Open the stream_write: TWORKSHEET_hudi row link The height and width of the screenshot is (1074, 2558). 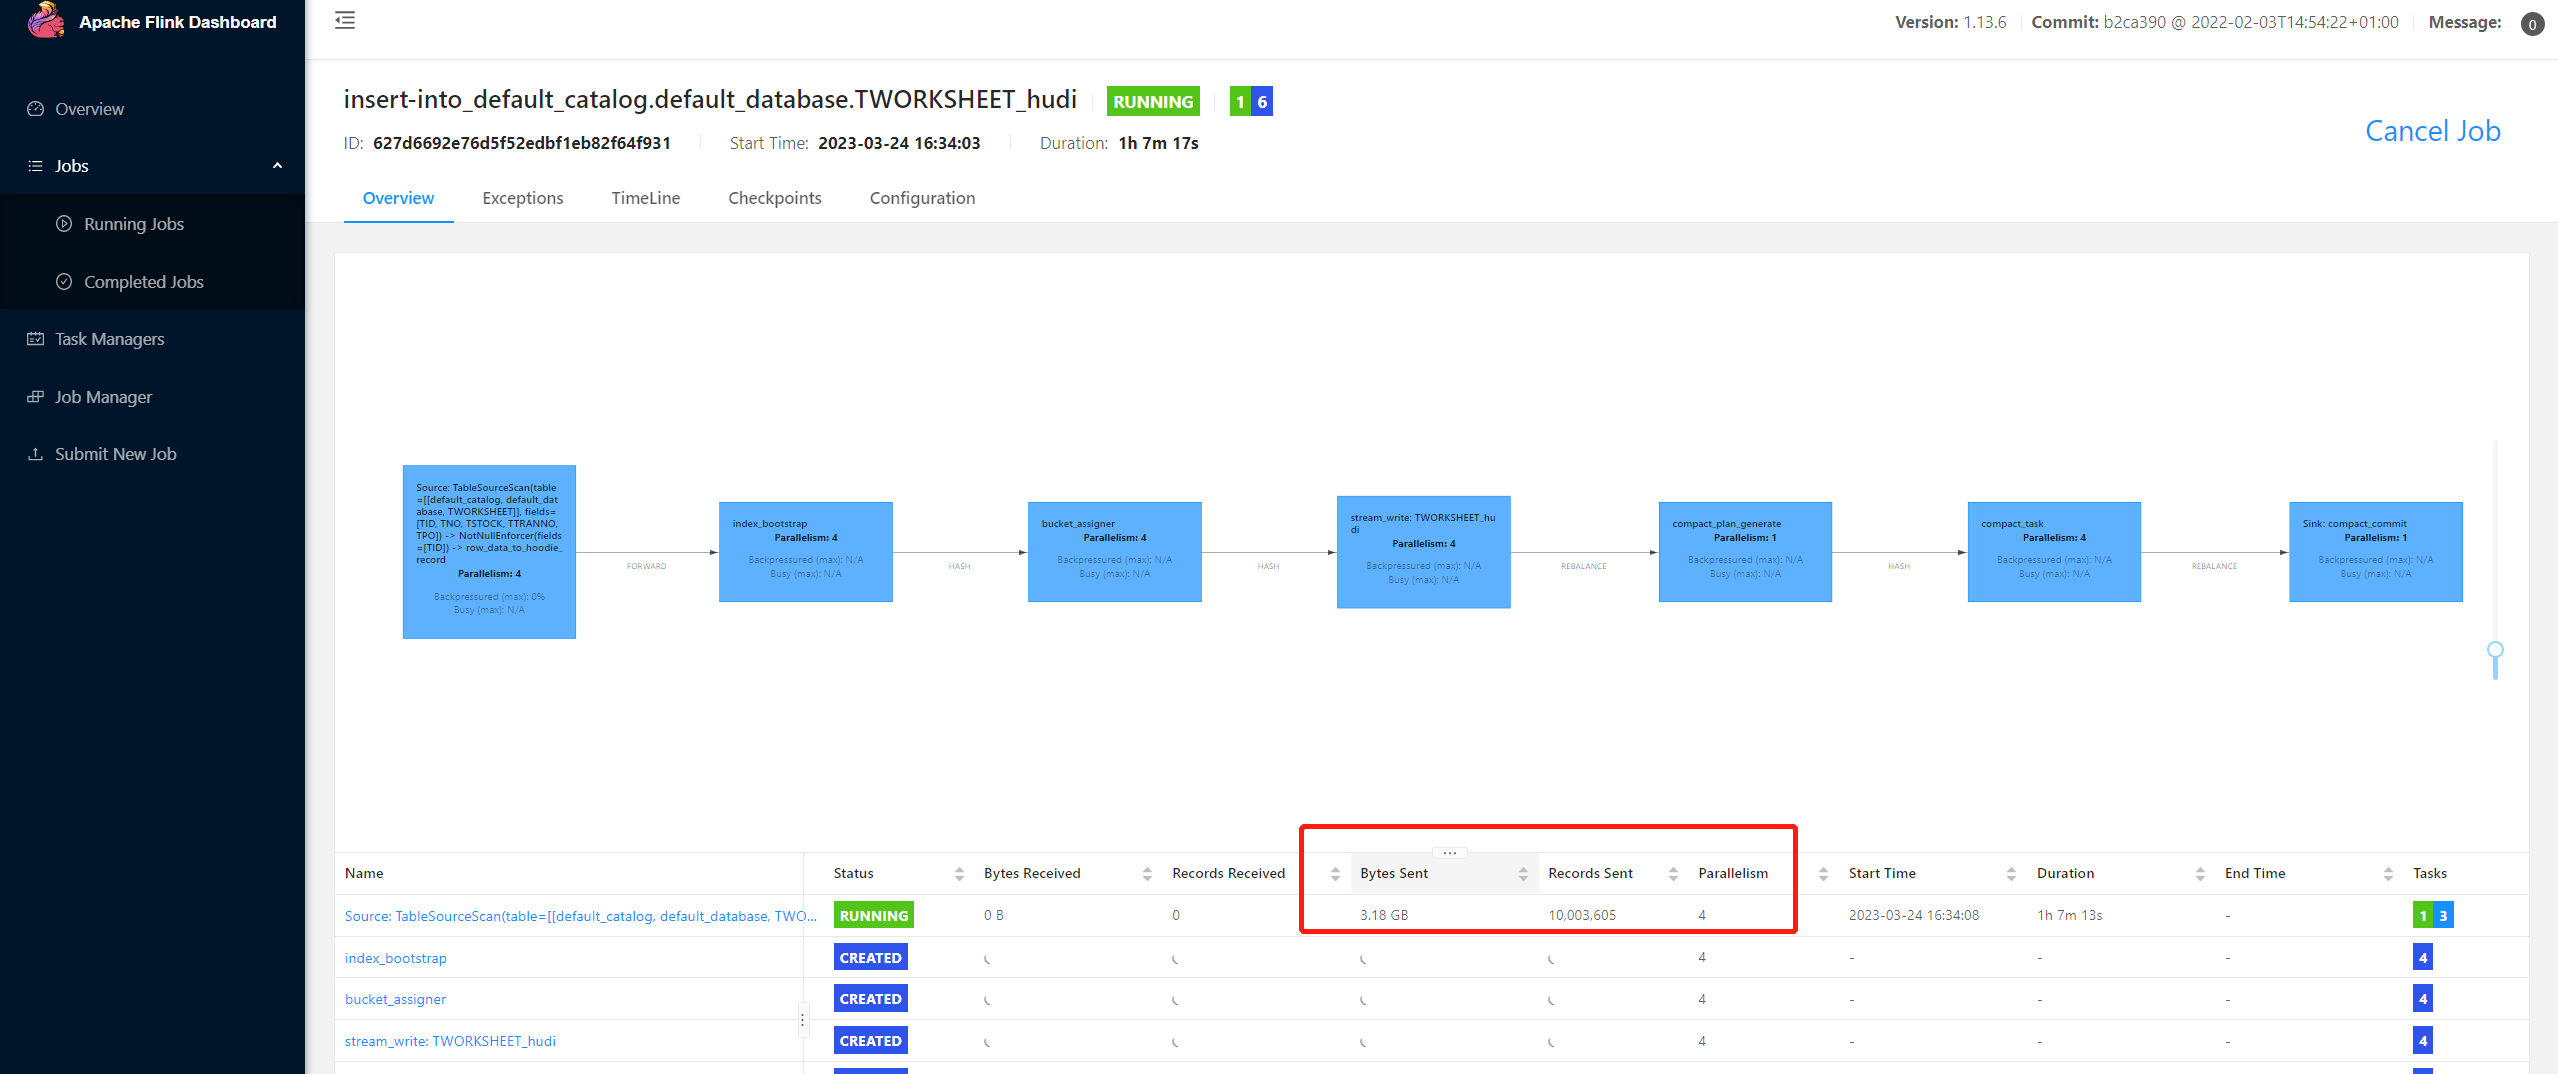[x=450, y=1041]
